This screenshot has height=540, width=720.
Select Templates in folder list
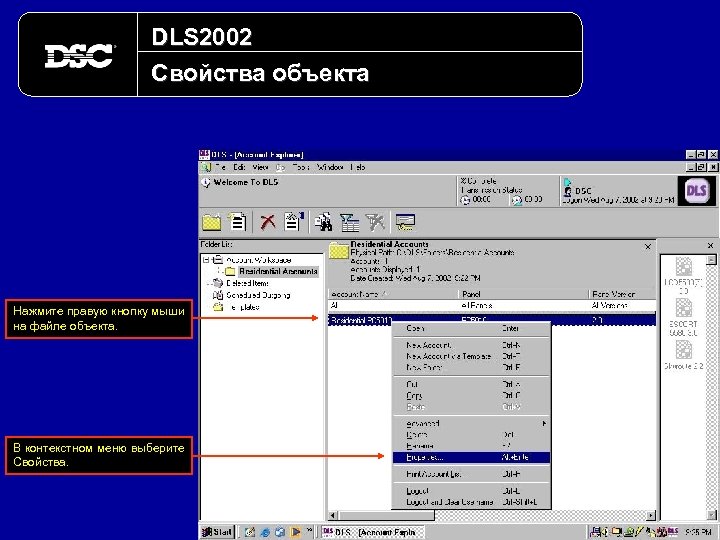(242, 307)
